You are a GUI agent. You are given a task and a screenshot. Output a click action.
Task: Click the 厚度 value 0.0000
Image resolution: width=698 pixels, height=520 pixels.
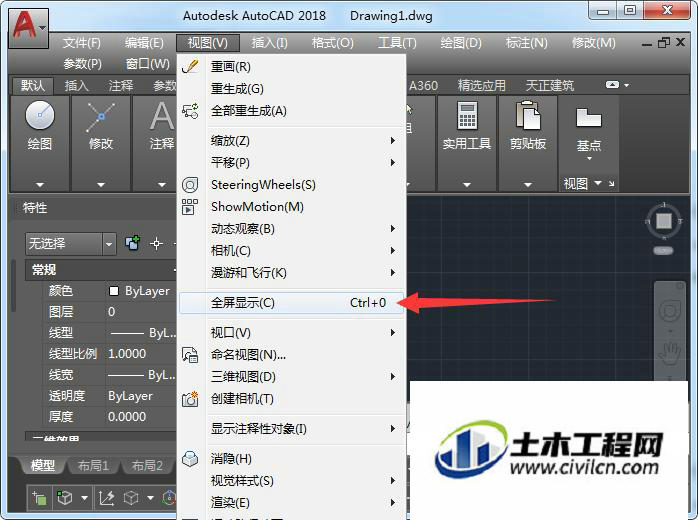127,417
